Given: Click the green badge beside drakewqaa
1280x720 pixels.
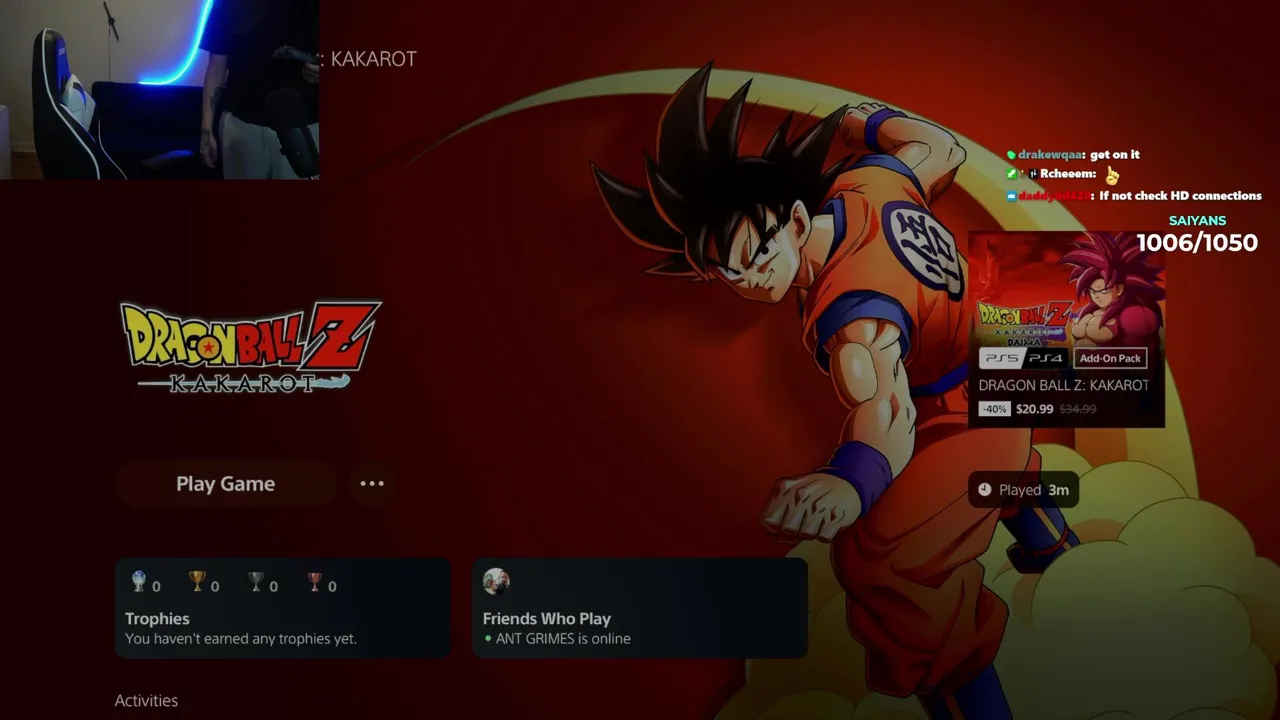Looking at the screenshot, I should tap(1011, 155).
